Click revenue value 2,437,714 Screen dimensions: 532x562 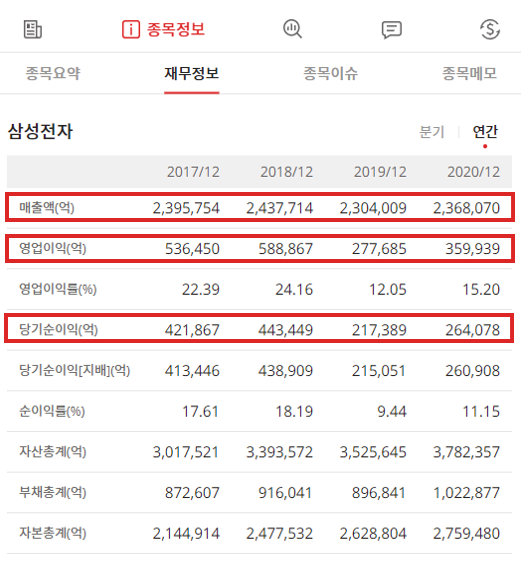click(x=280, y=208)
